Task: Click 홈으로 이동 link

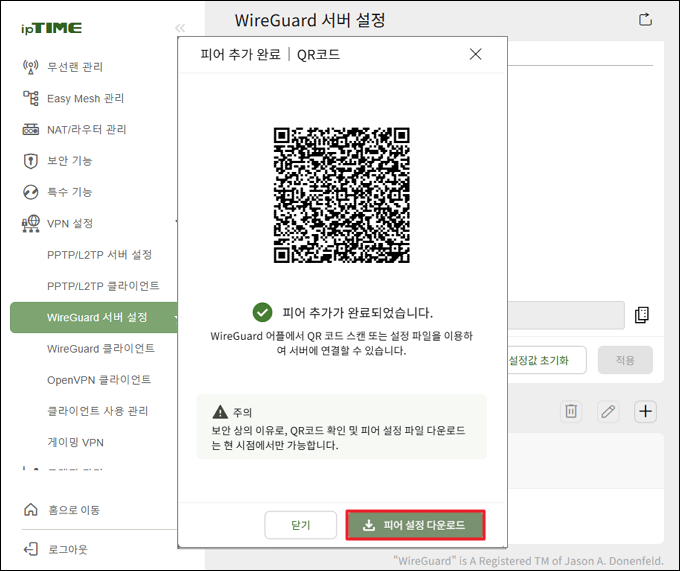Action: point(74,510)
